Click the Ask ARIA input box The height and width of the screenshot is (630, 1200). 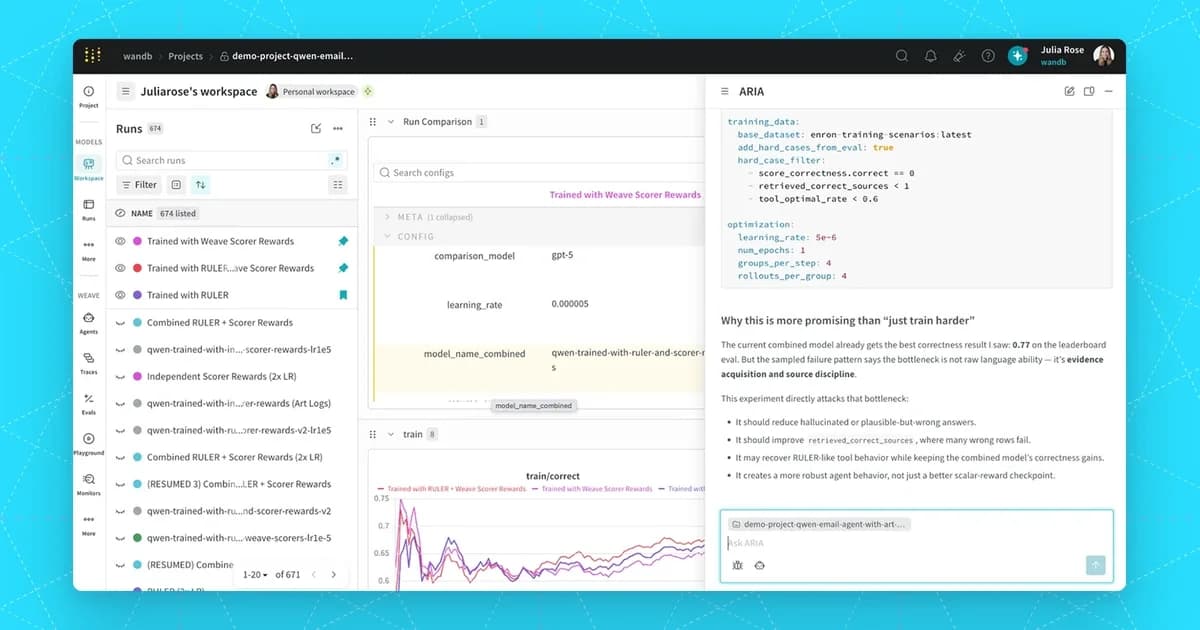918,543
